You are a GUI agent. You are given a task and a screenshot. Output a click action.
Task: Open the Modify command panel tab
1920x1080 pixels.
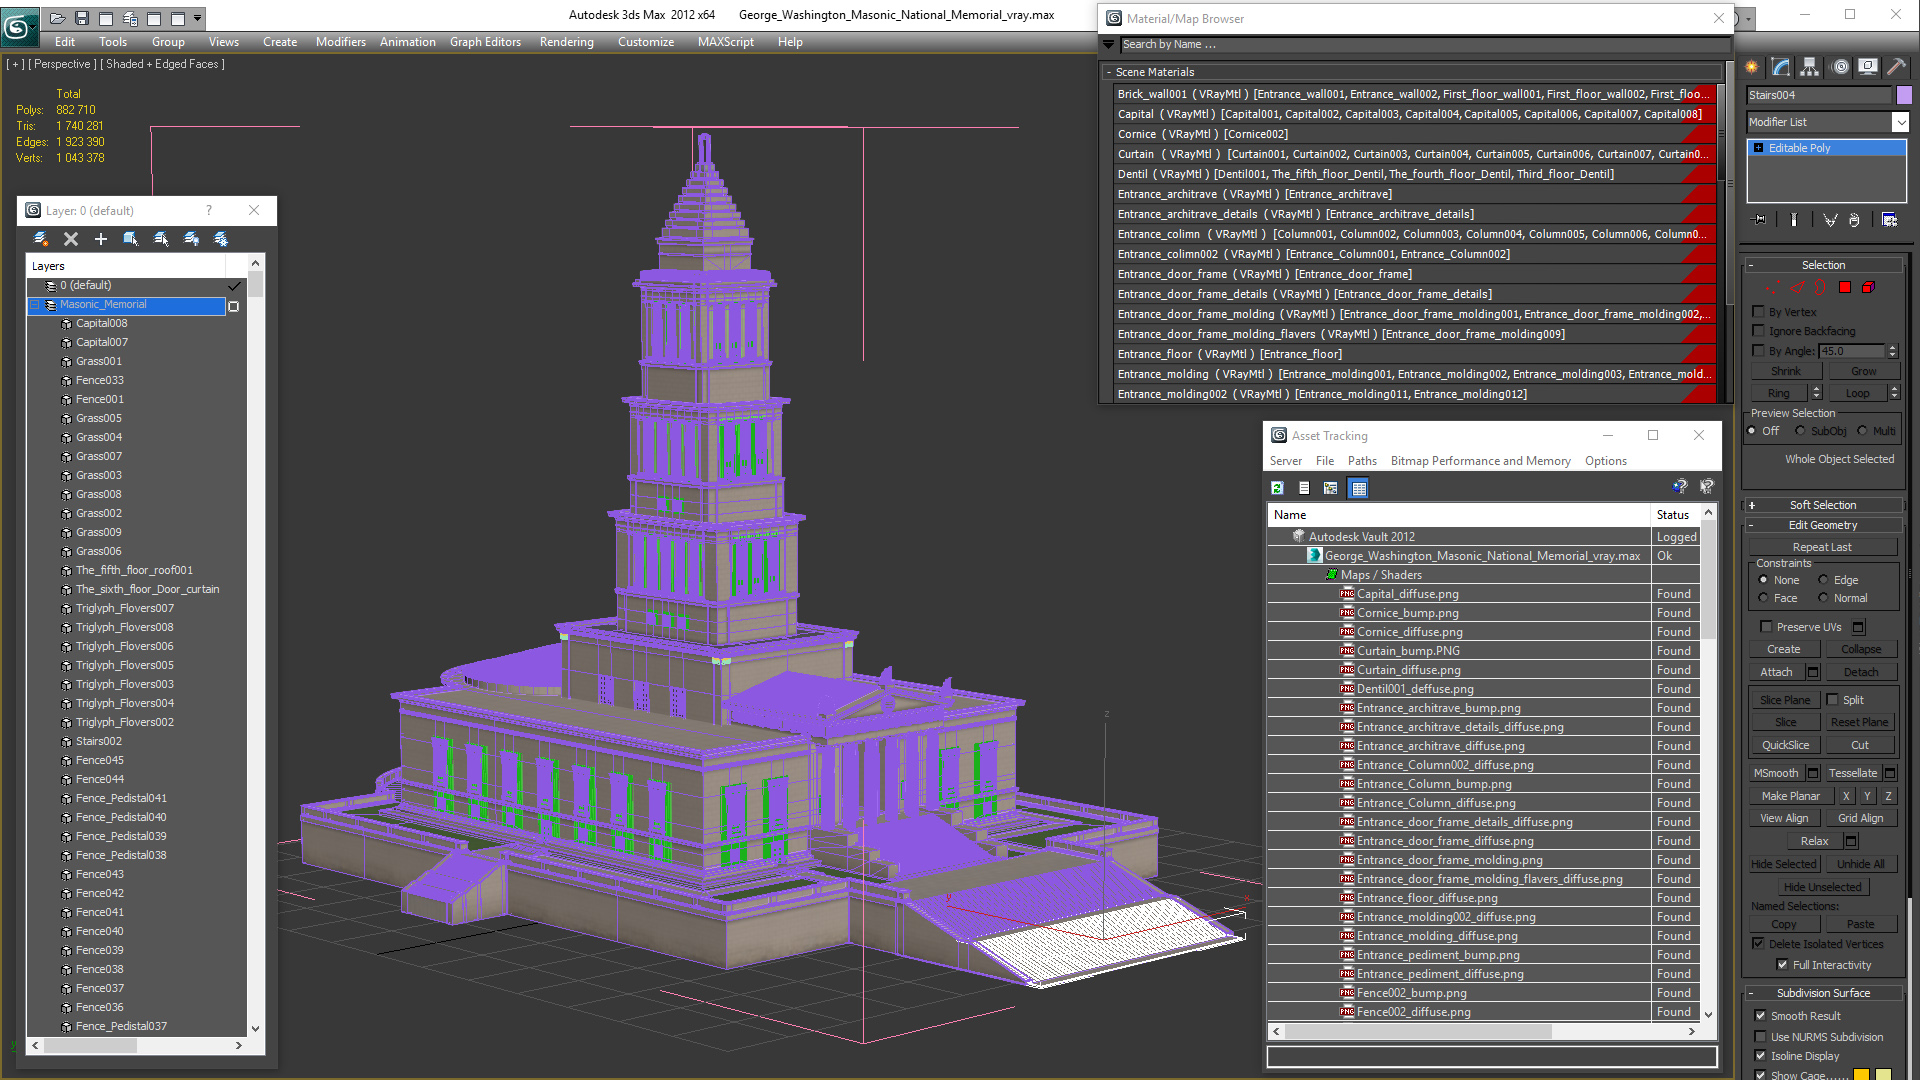click(1781, 67)
